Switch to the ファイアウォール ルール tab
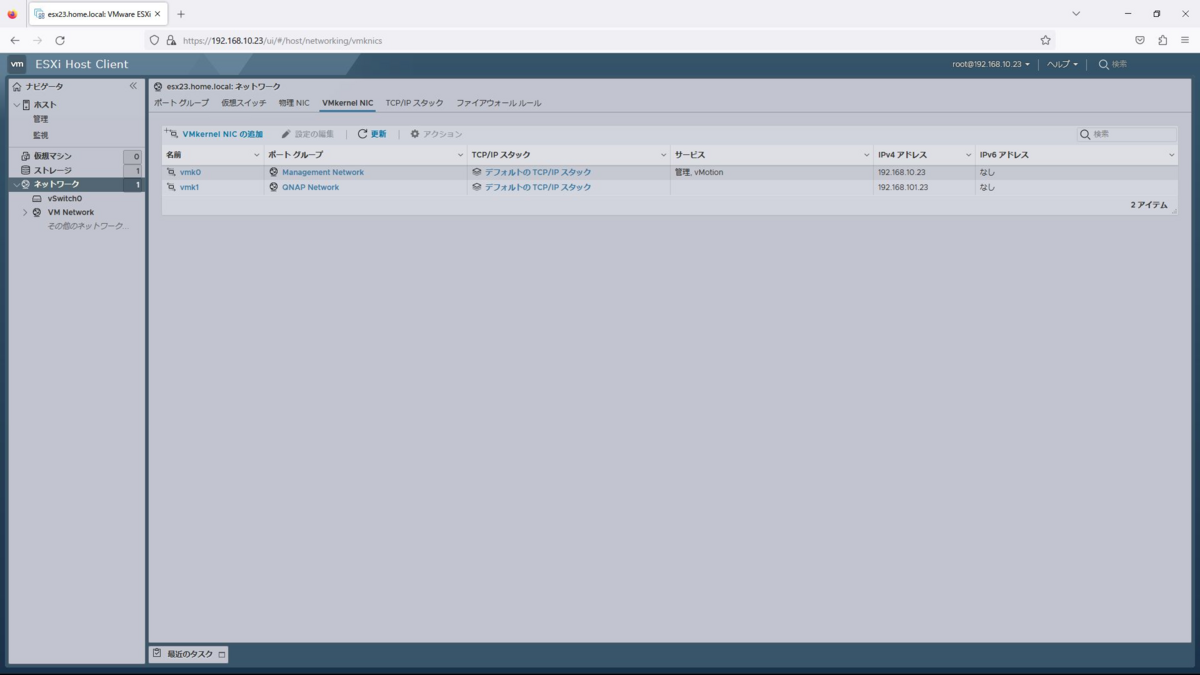 (x=499, y=103)
